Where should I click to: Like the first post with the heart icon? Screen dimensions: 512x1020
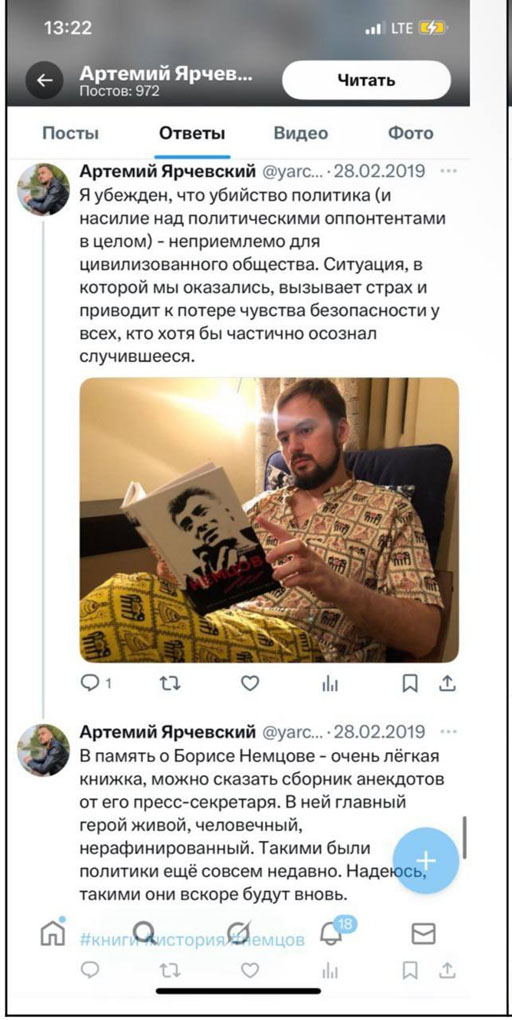[x=250, y=683]
